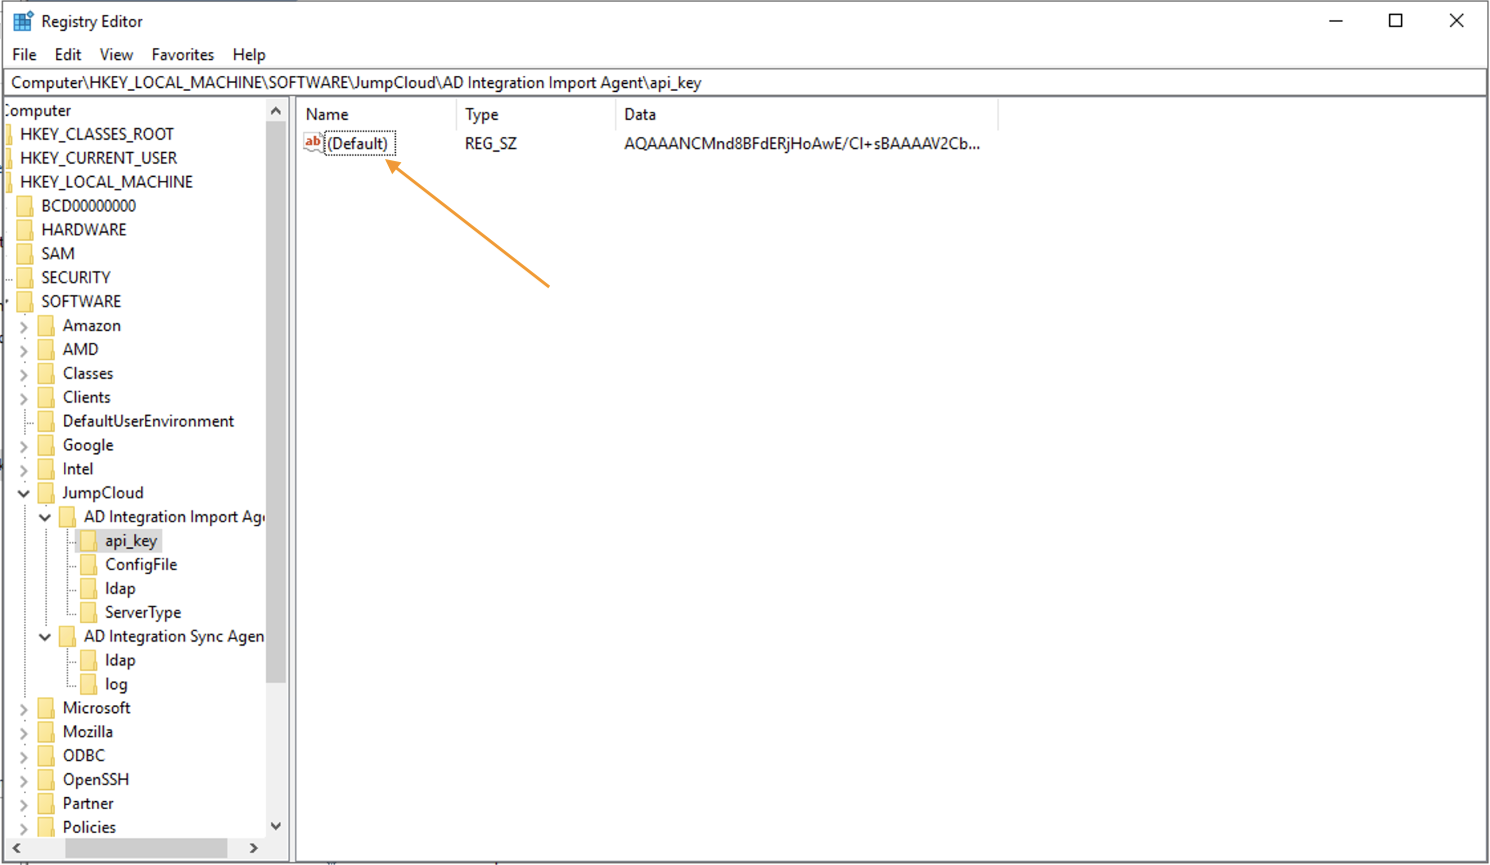This screenshot has width=1490, height=865.
Task: Expand the Microsoft registry key
Action: (x=24, y=707)
